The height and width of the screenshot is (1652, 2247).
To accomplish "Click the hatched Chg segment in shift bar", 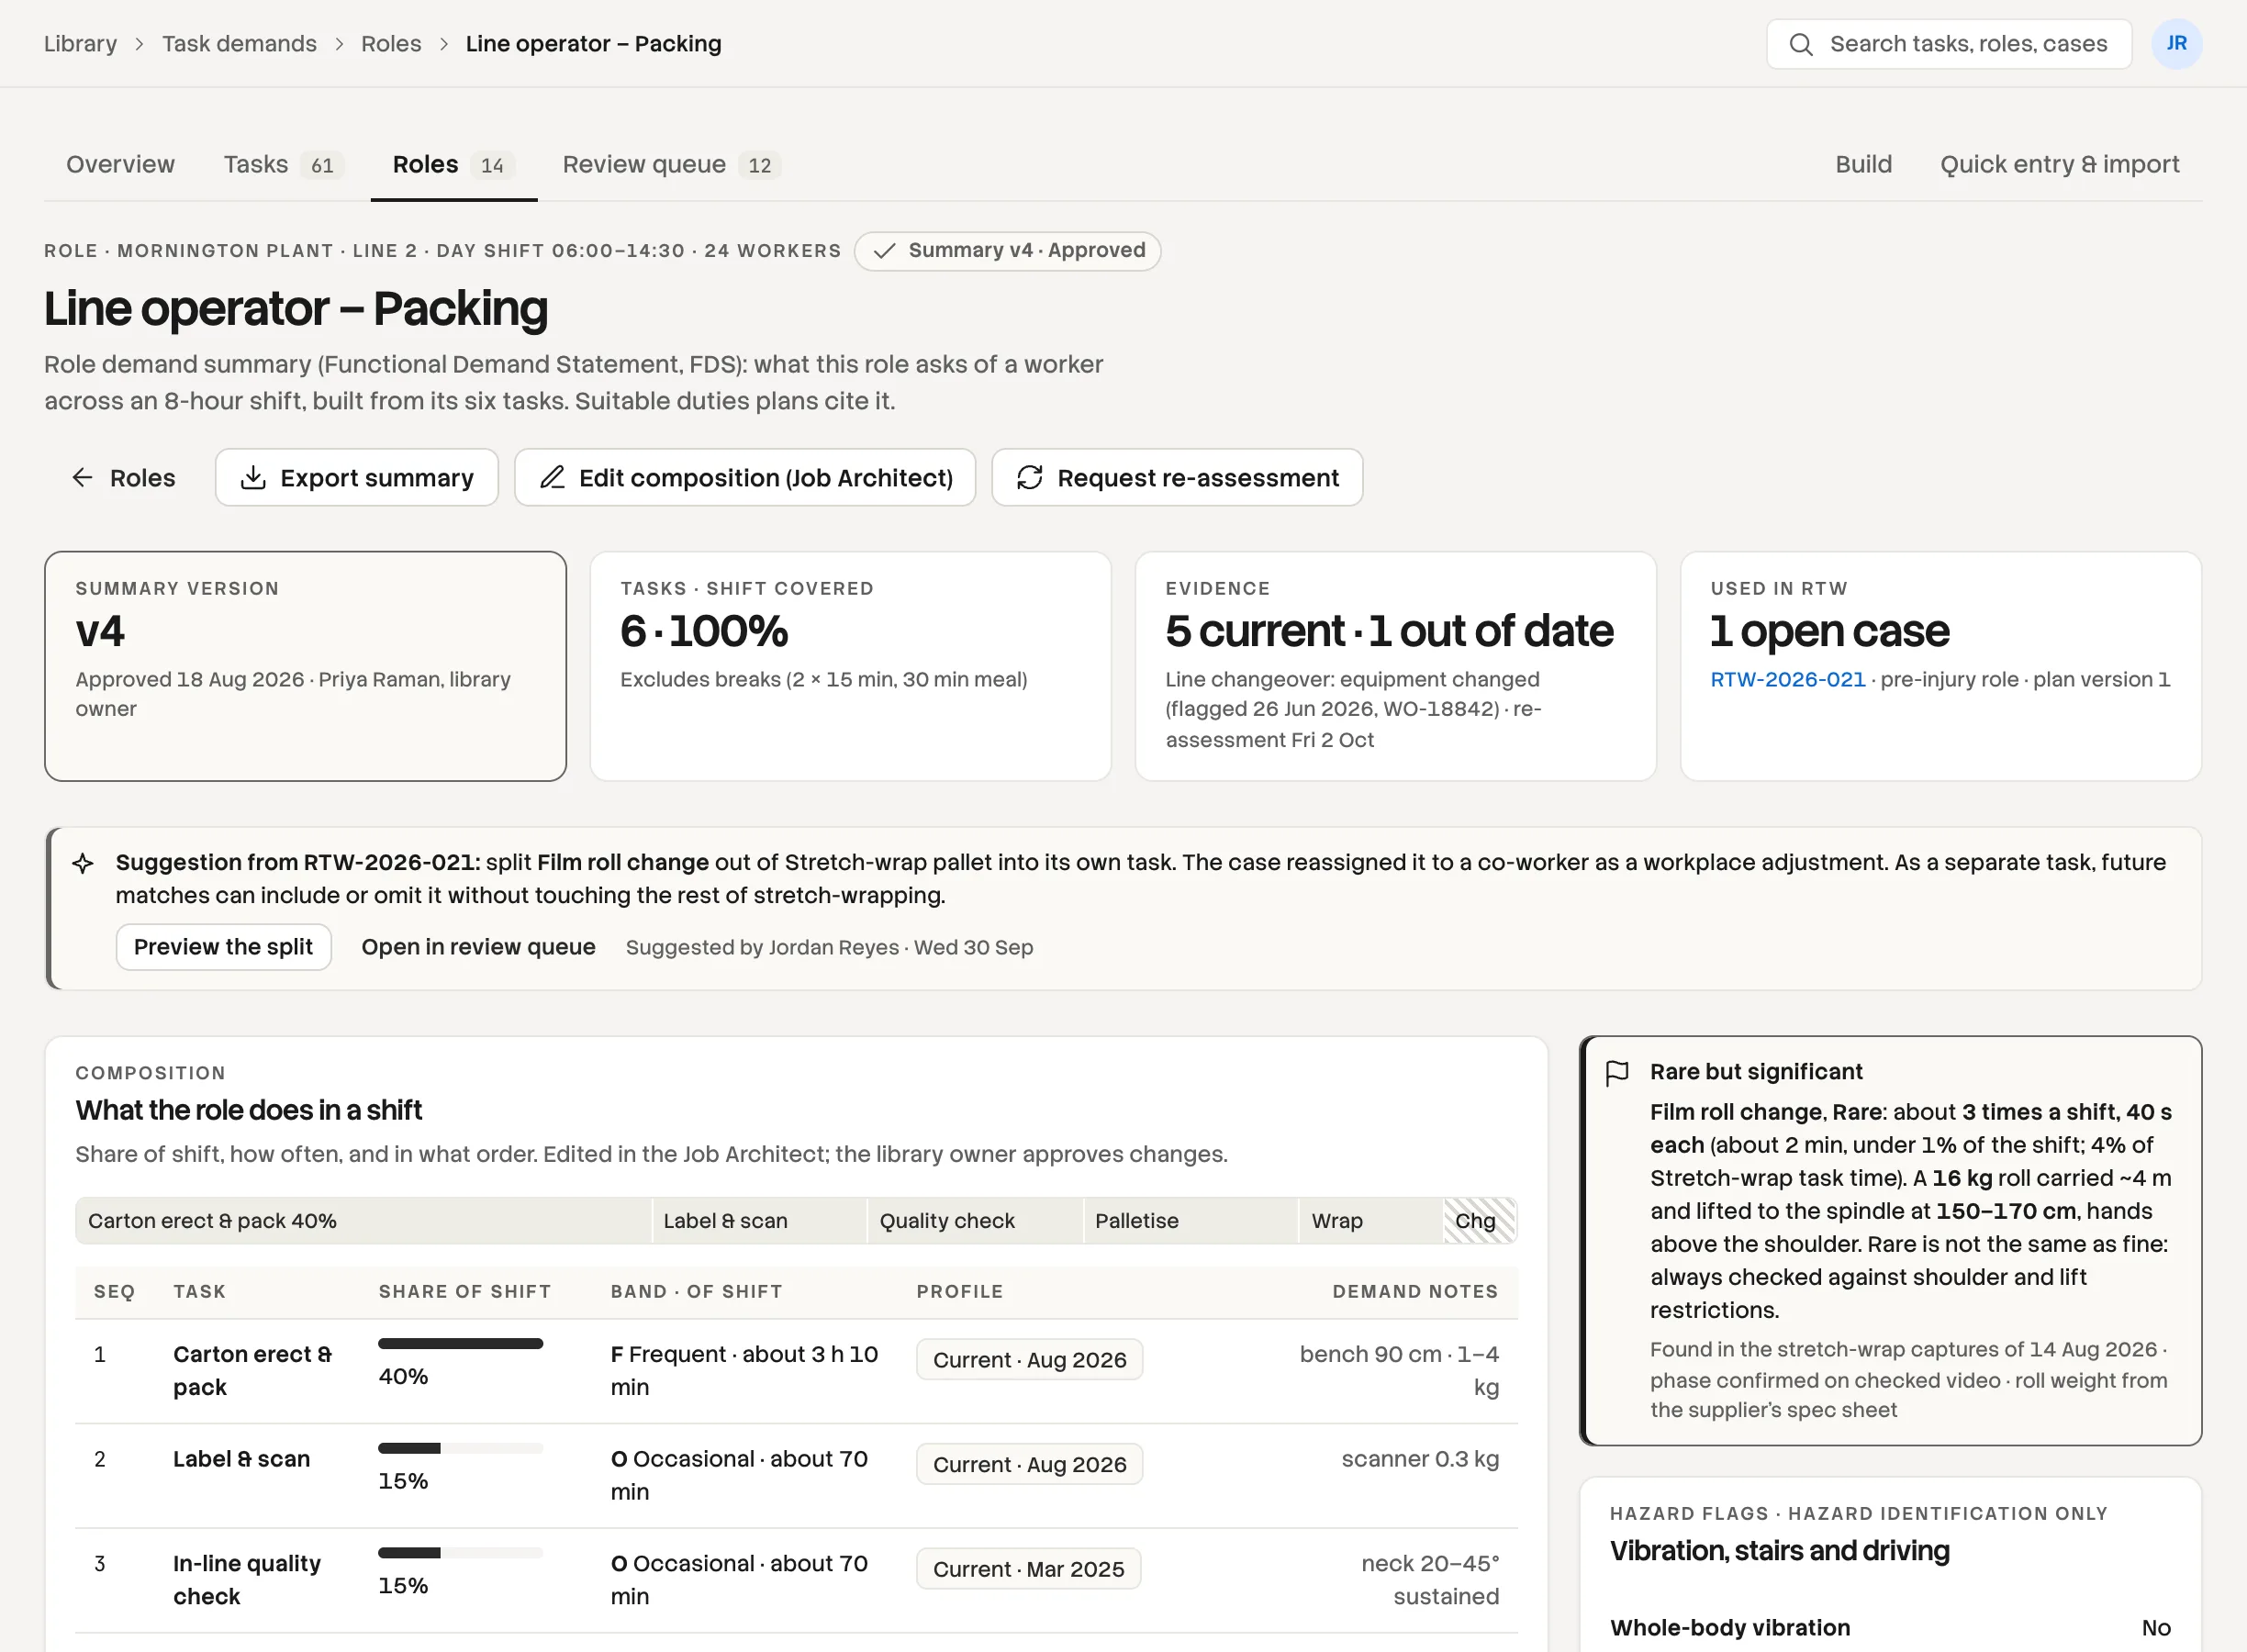I will [x=1480, y=1221].
